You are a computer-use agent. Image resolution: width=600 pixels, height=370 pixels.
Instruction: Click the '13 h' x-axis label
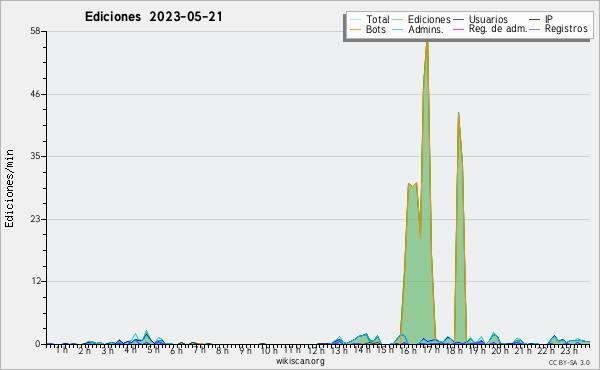339,350
